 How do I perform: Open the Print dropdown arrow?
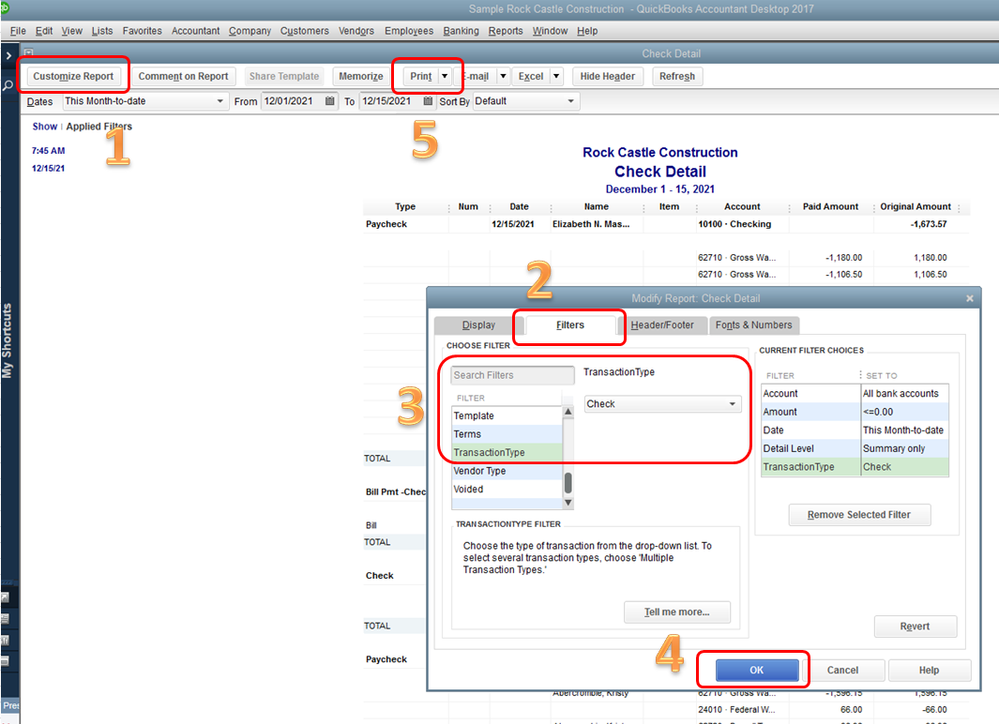click(x=445, y=76)
